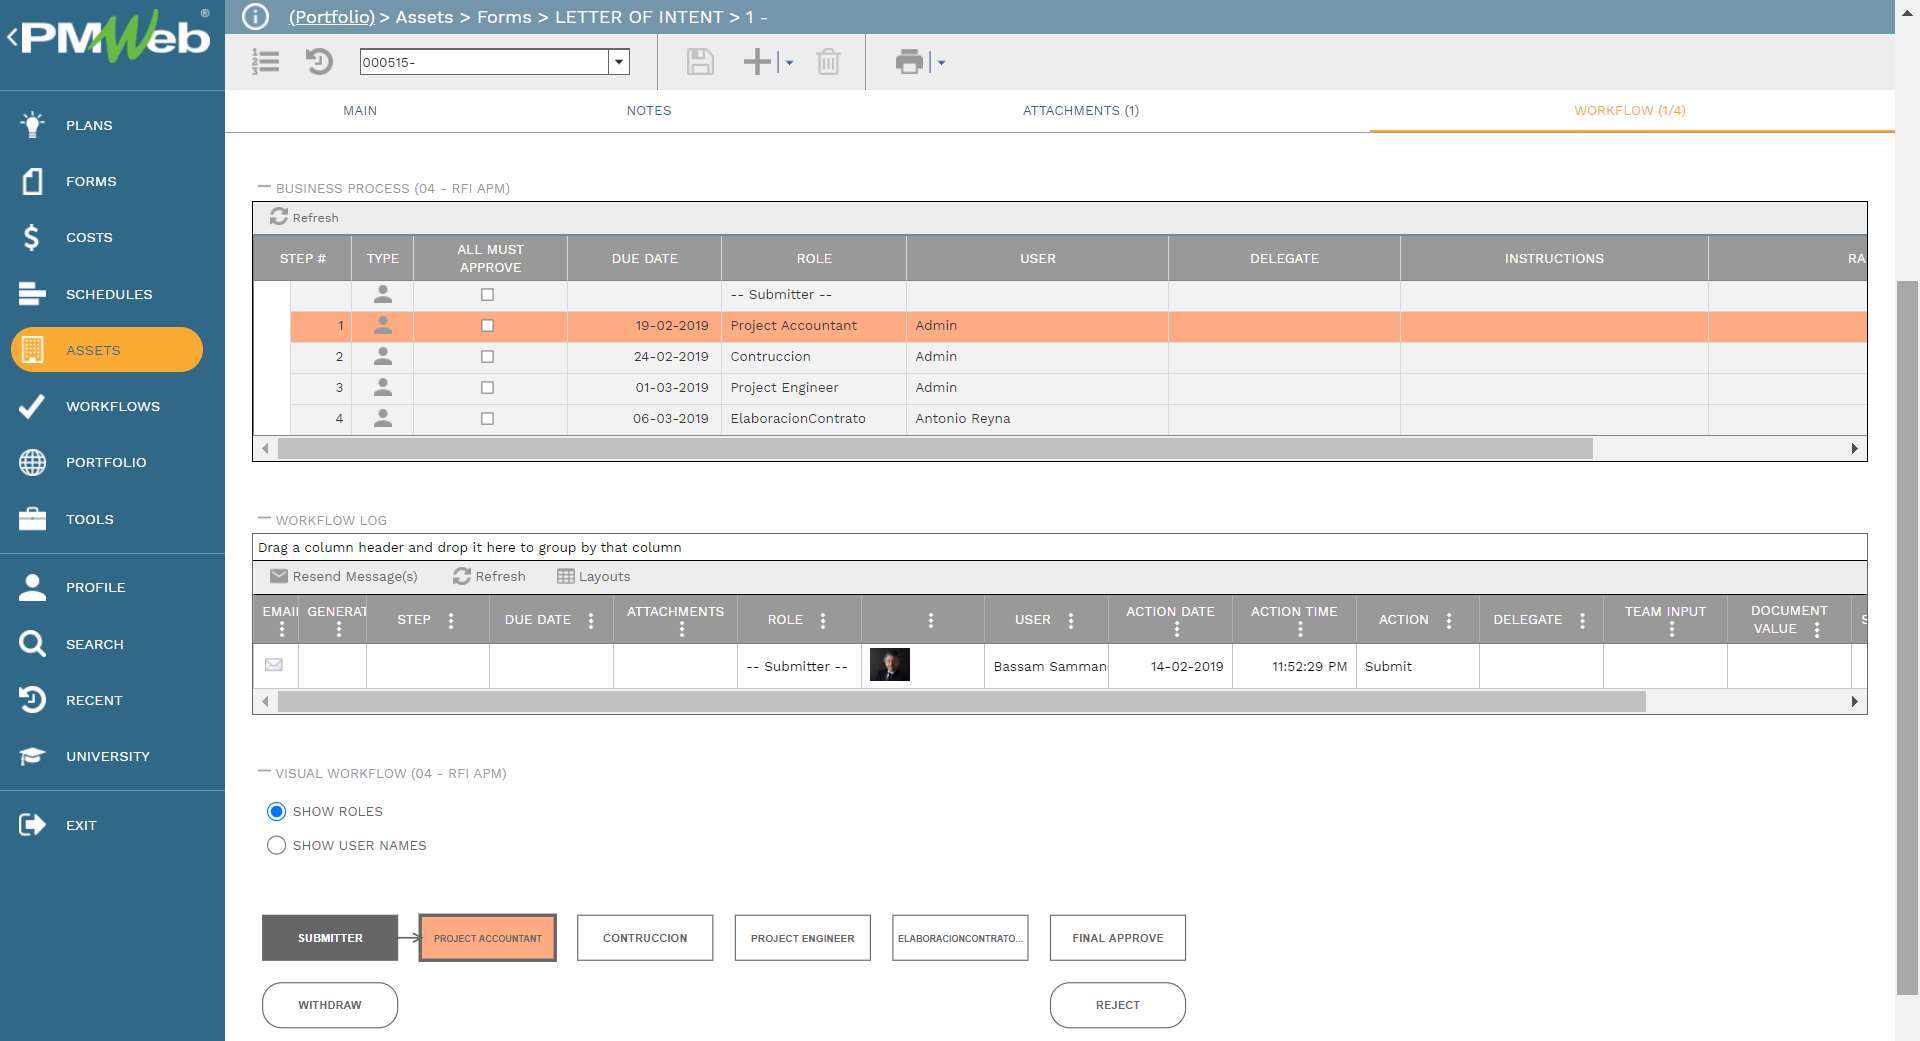The height and width of the screenshot is (1041, 1920).
Task: Switch to the Workflow (1/4) tab
Action: pos(1630,110)
